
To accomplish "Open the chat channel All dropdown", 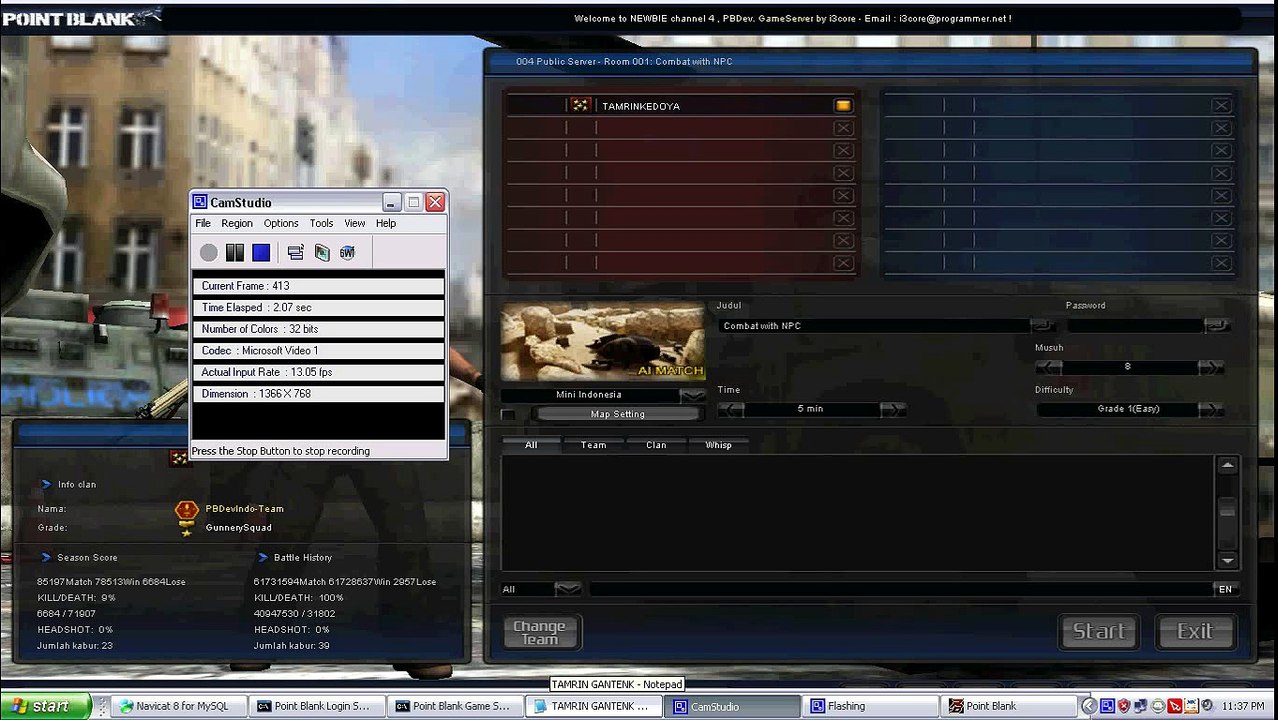I will click(x=568, y=589).
